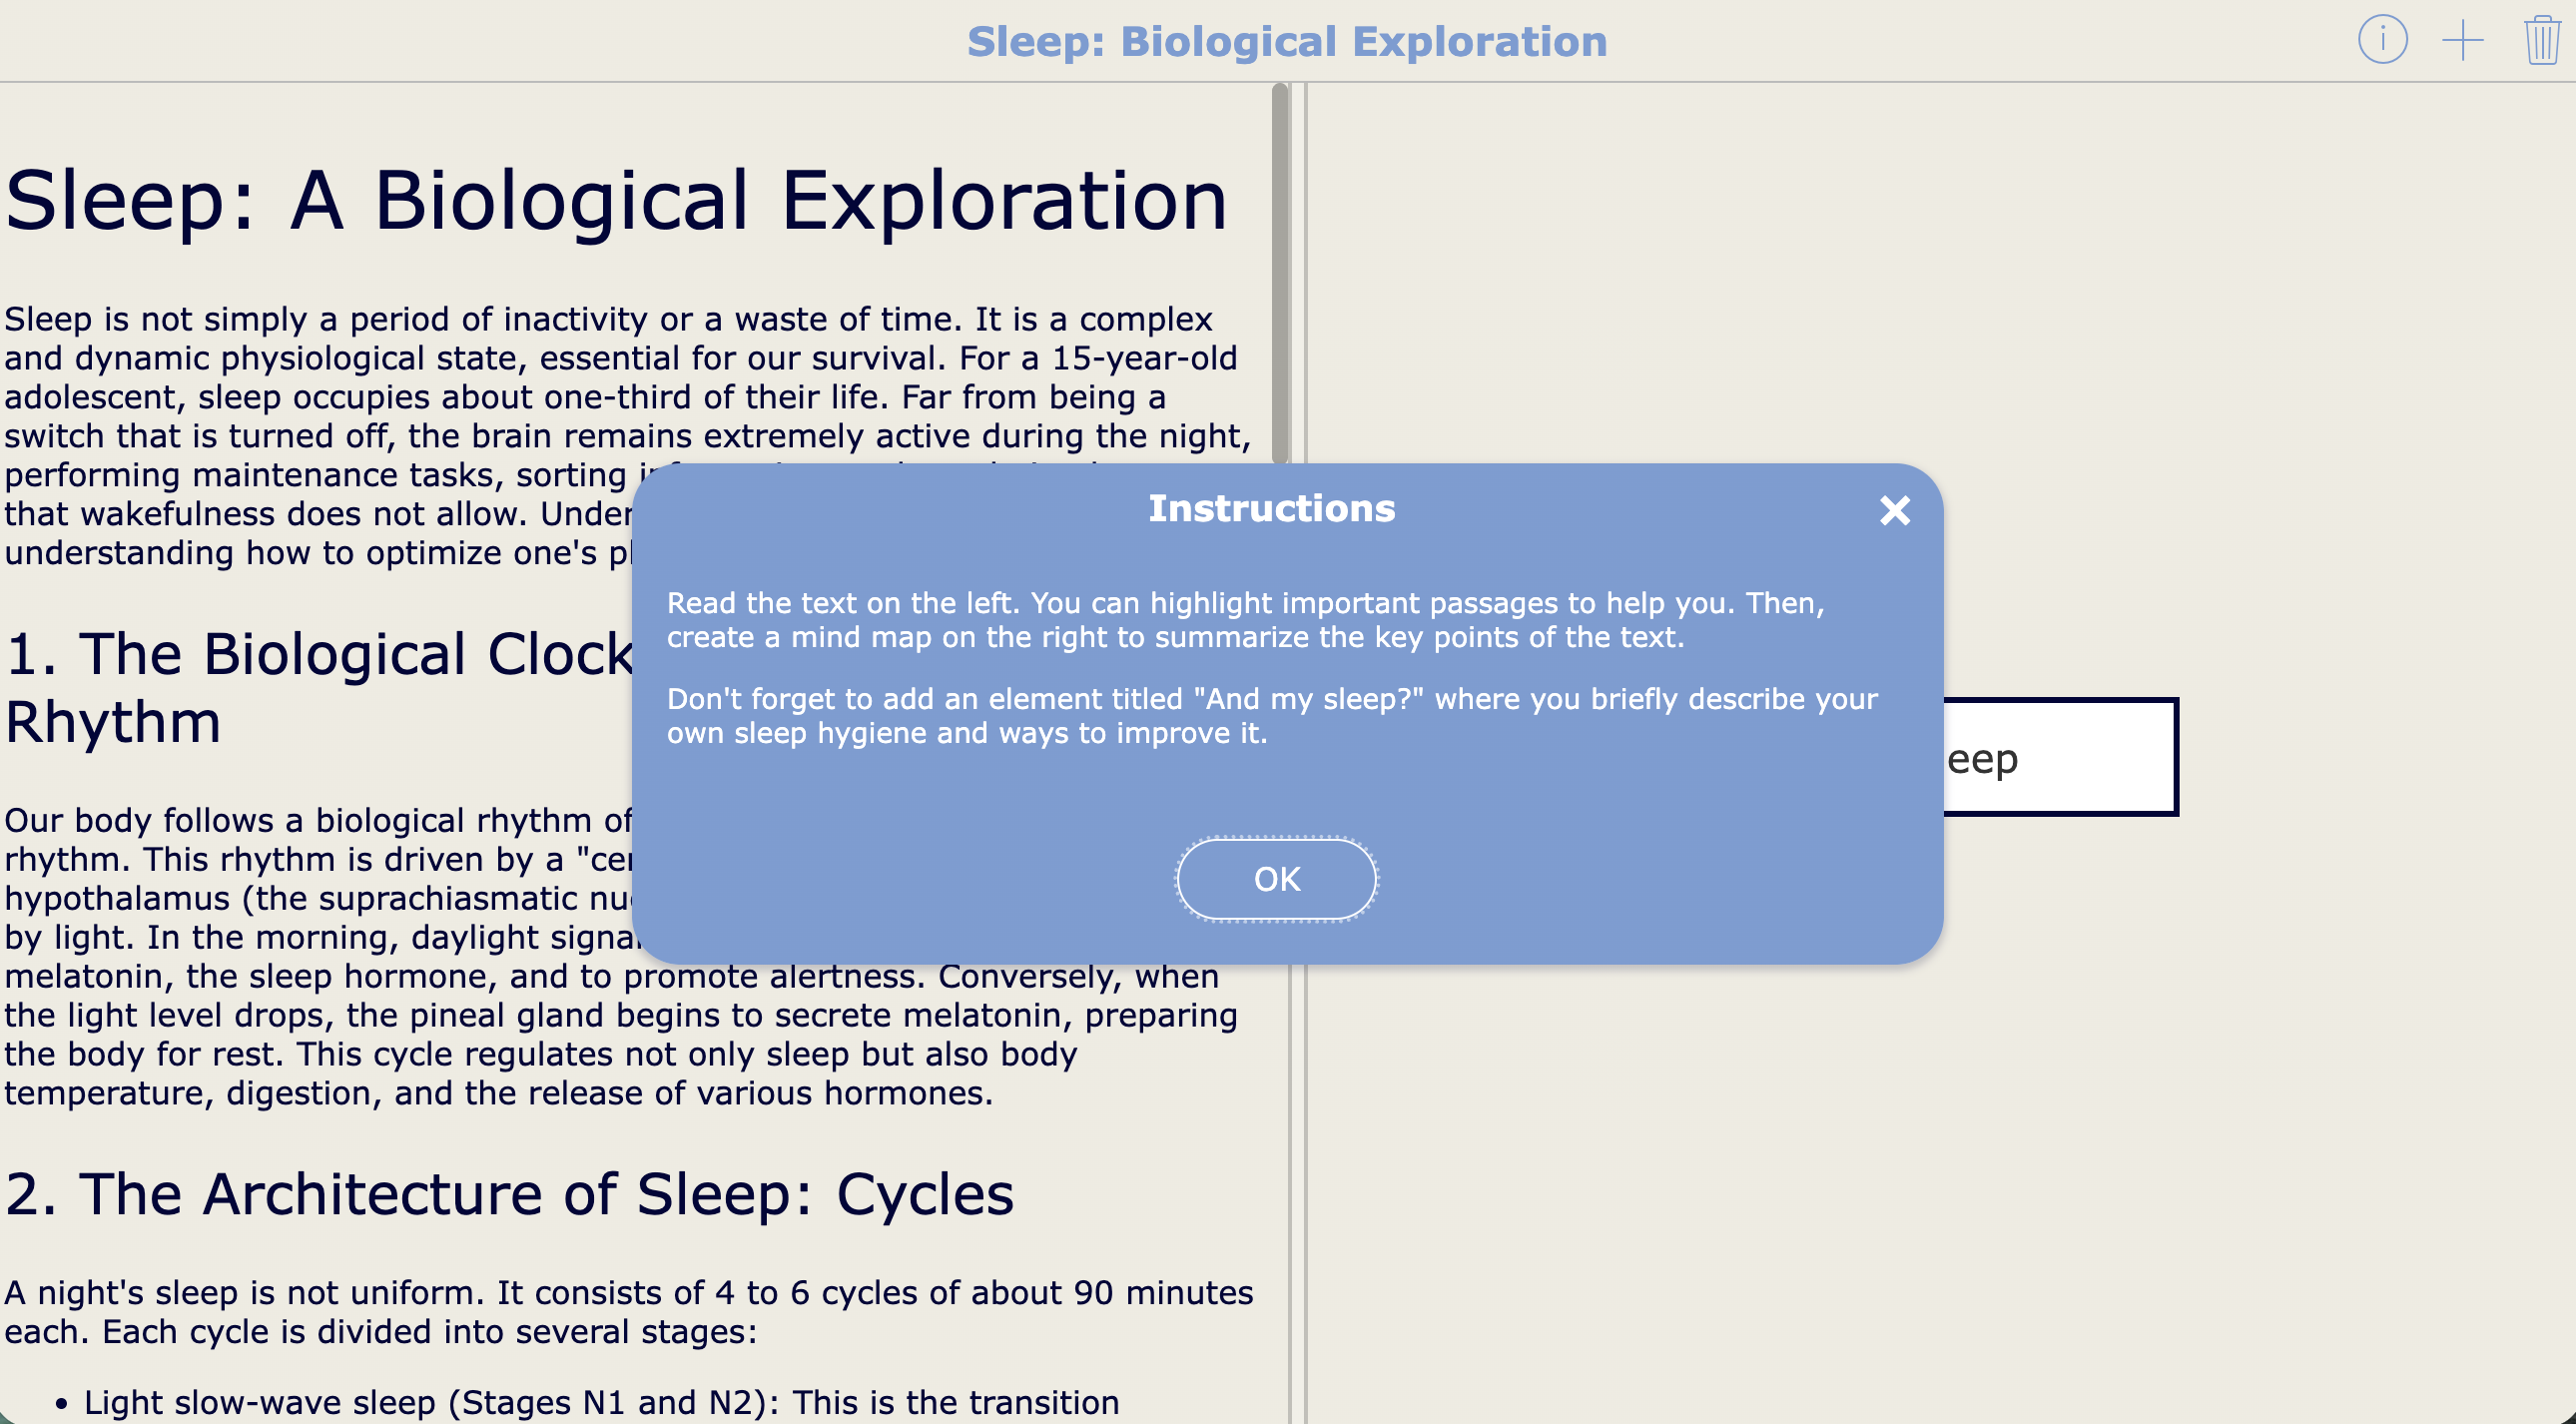Screen dimensions: 2576x1424
Task: Select the mind map node ending in "eep"
Action: coord(2060,757)
